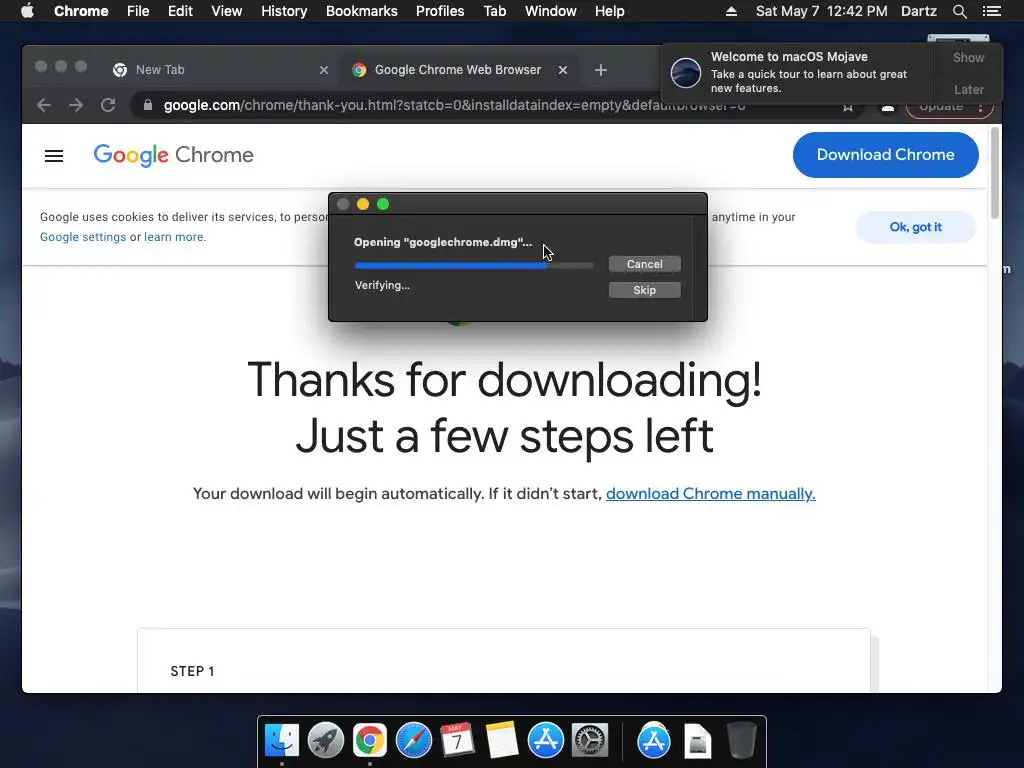Image resolution: width=1024 pixels, height=768 pixels.
Task: Click the Thanks for downloading heading
Action: click(x=504, y=408)
